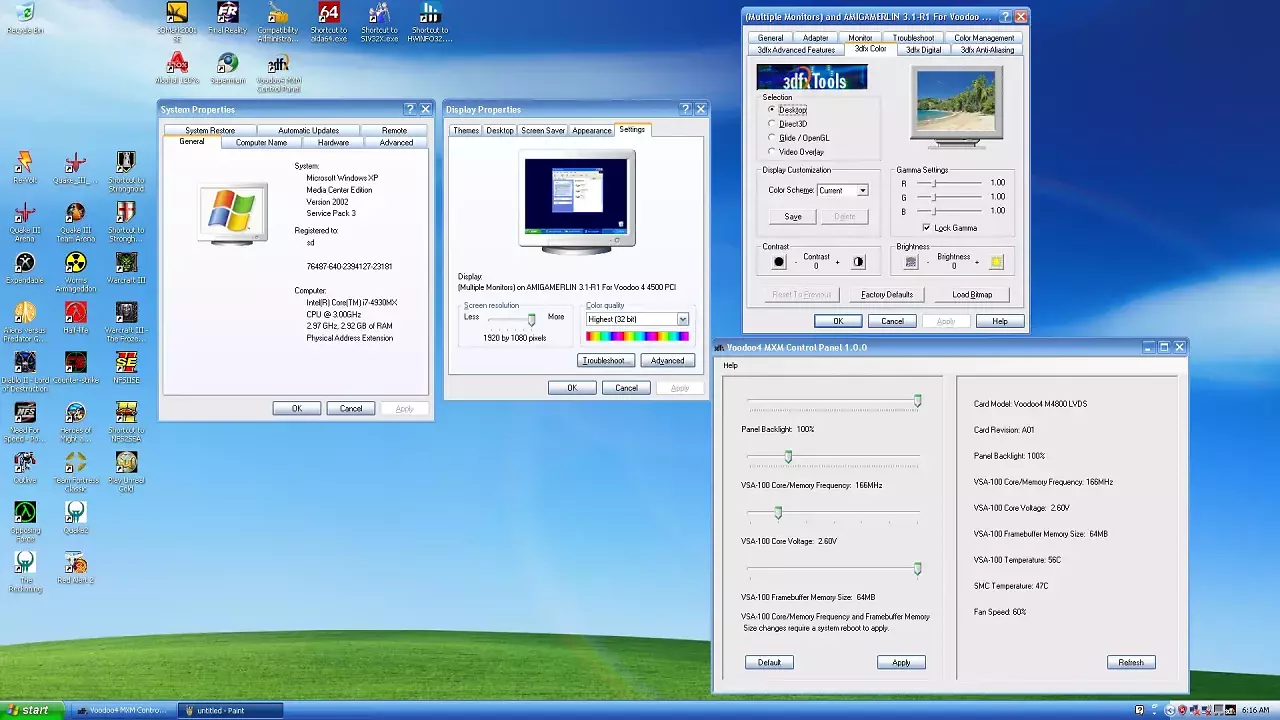Click the decrease contrast black circle icon
Screen dimensions: 1280x720
[779, 262]
